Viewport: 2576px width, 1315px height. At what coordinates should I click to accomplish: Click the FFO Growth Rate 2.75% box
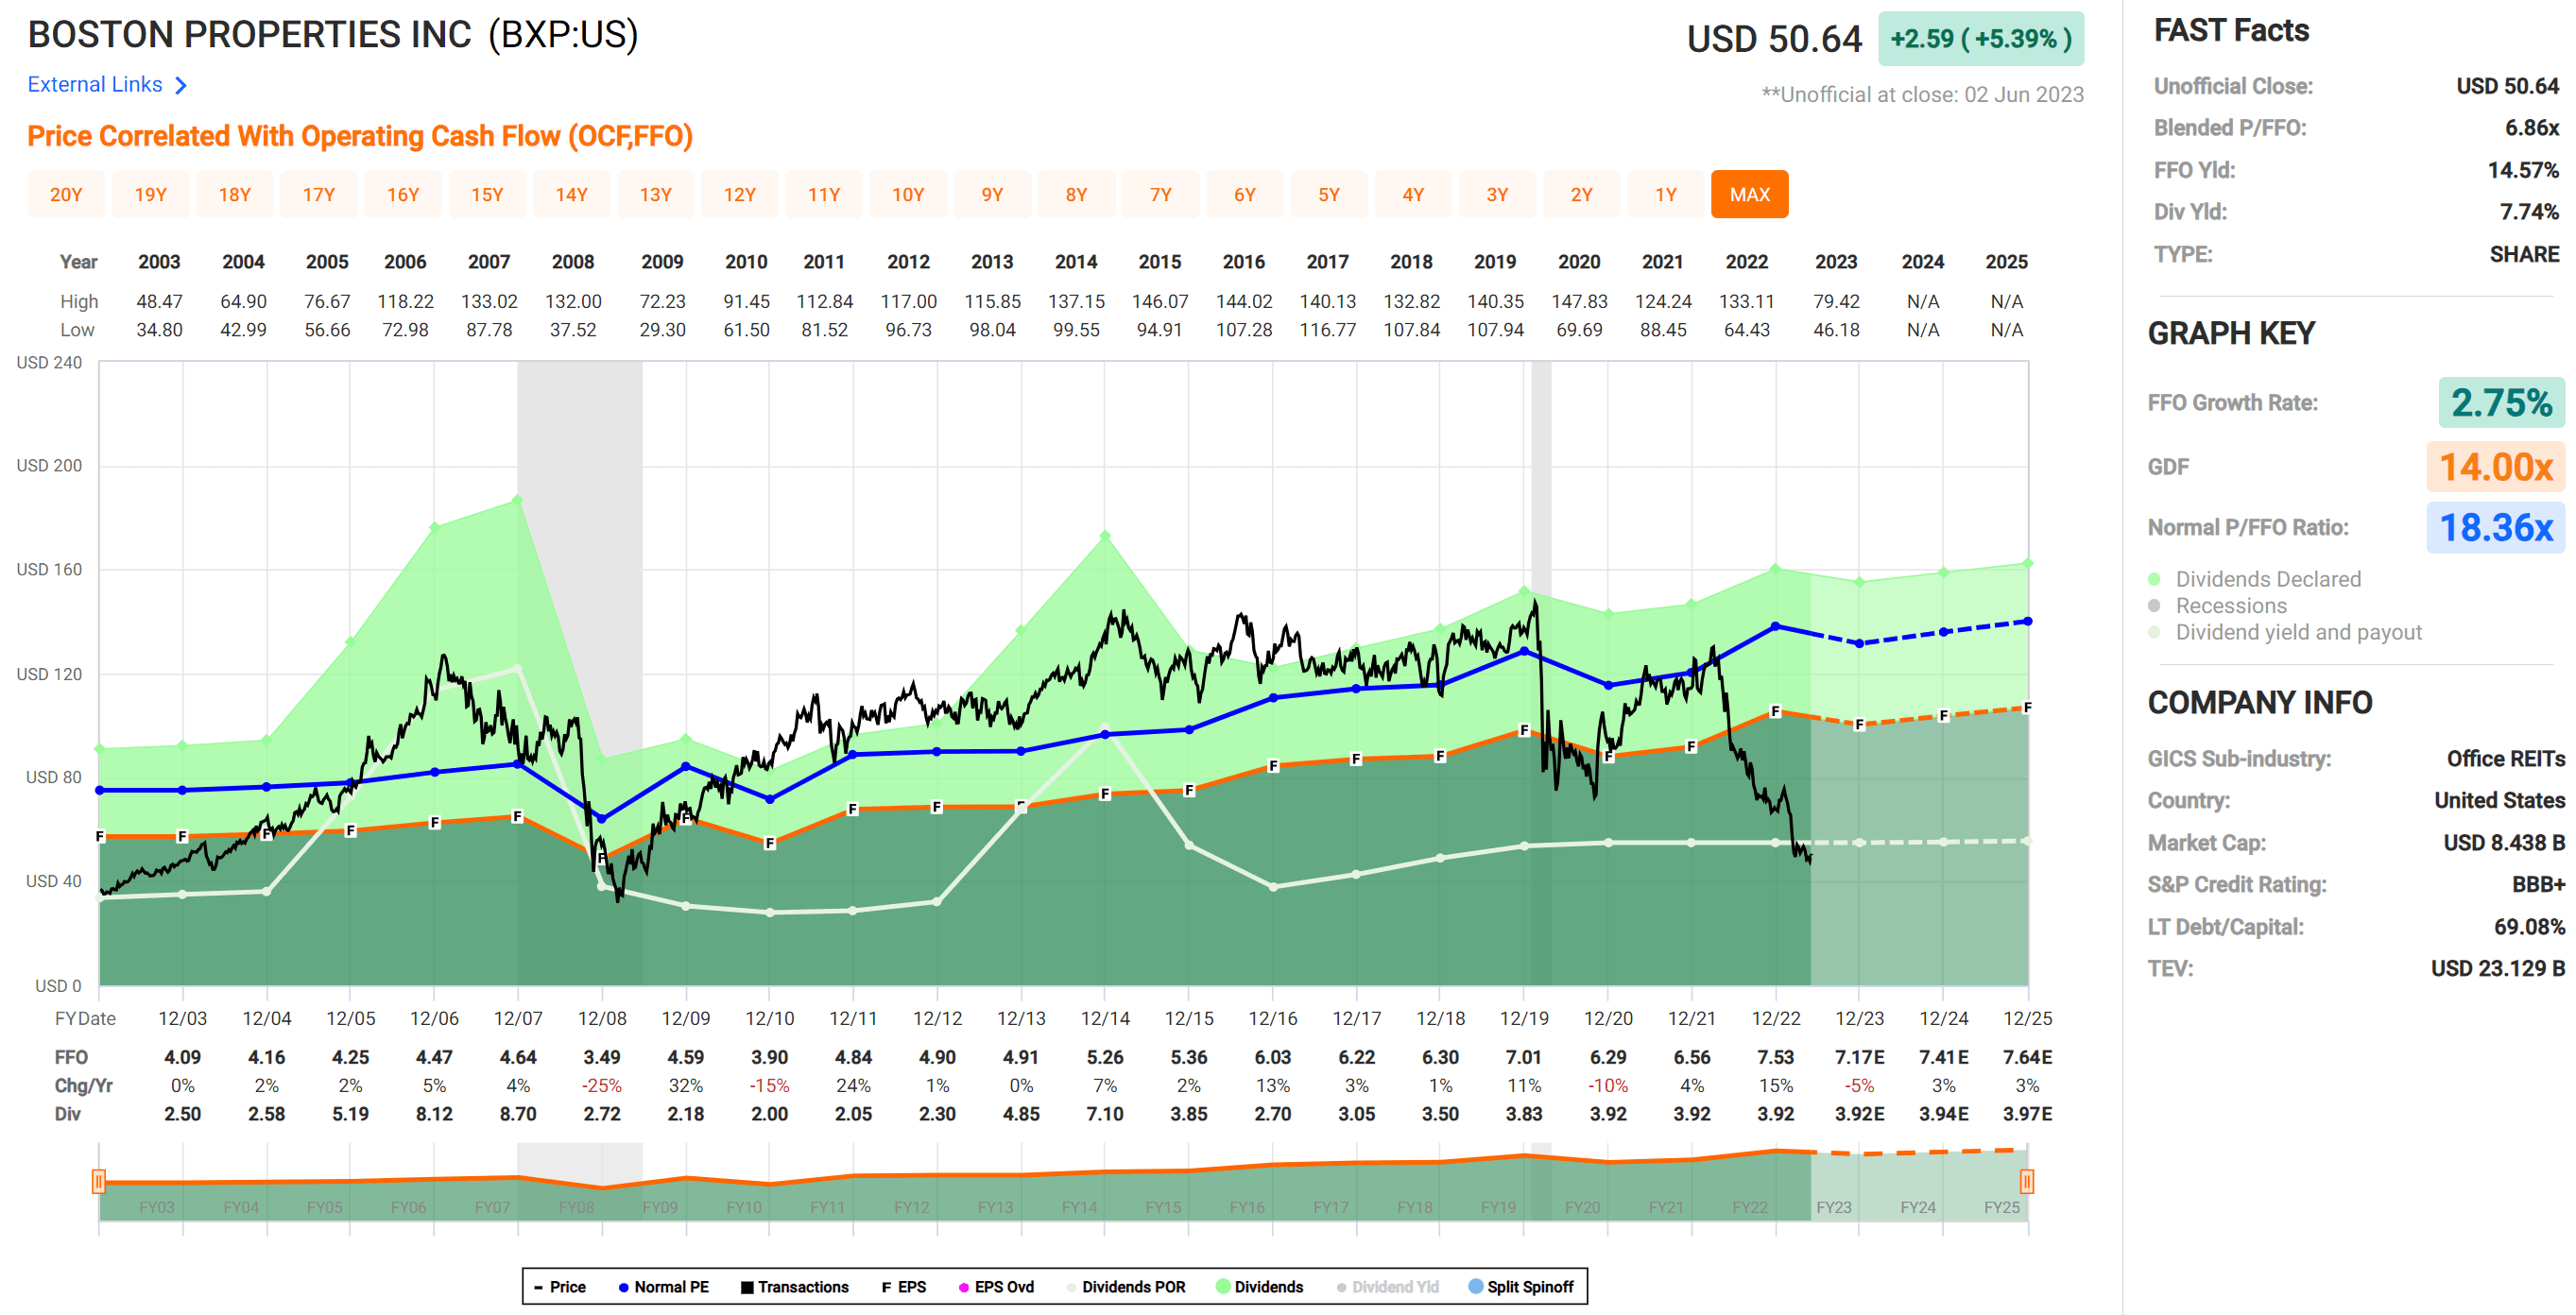[2501, 403]
